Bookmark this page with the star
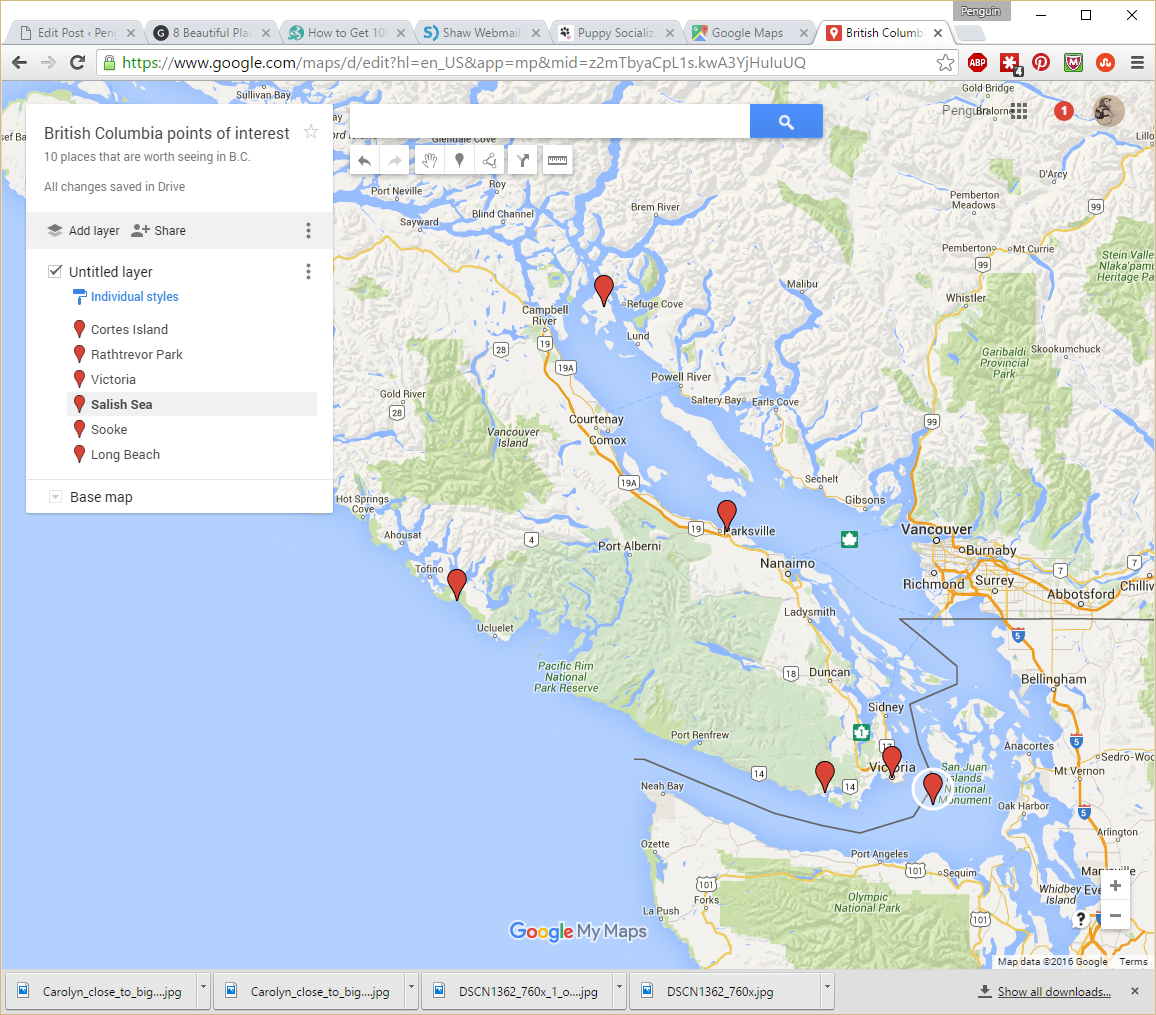 [945, 63]
